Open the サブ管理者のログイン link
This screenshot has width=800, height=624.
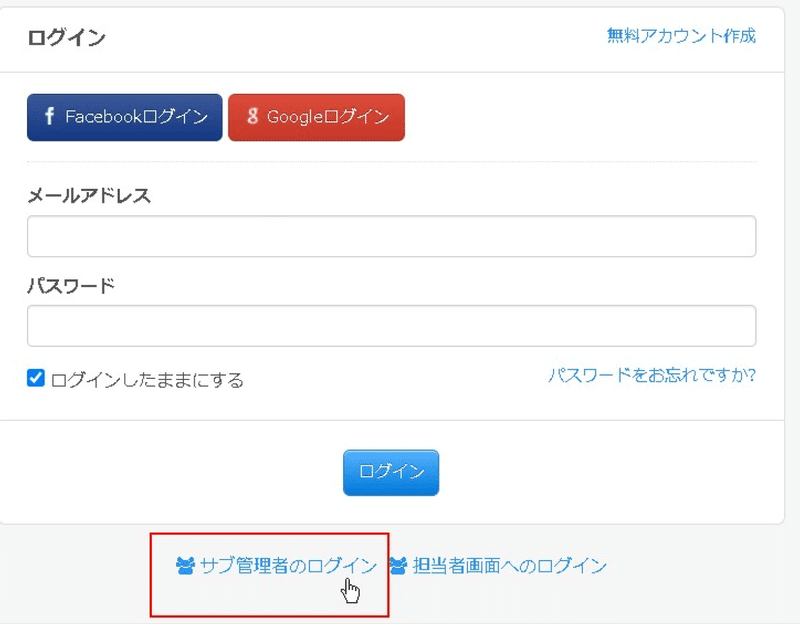pos(276,565)
